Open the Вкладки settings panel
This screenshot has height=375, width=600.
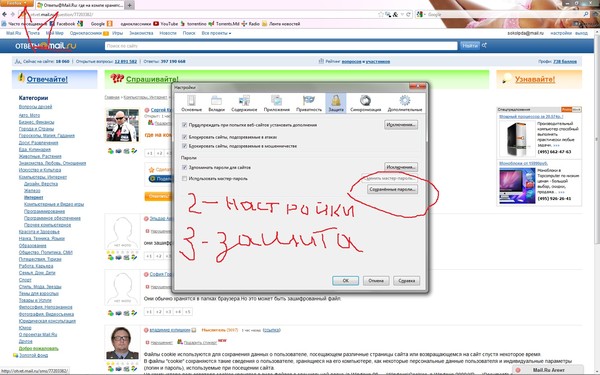click(x=216, y=103)
